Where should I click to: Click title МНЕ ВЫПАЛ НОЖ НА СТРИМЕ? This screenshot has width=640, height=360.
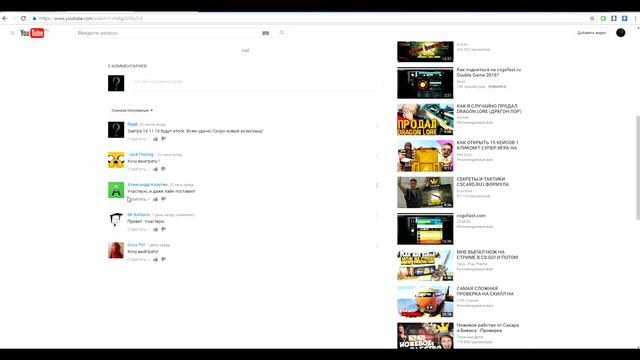(487, 255)
